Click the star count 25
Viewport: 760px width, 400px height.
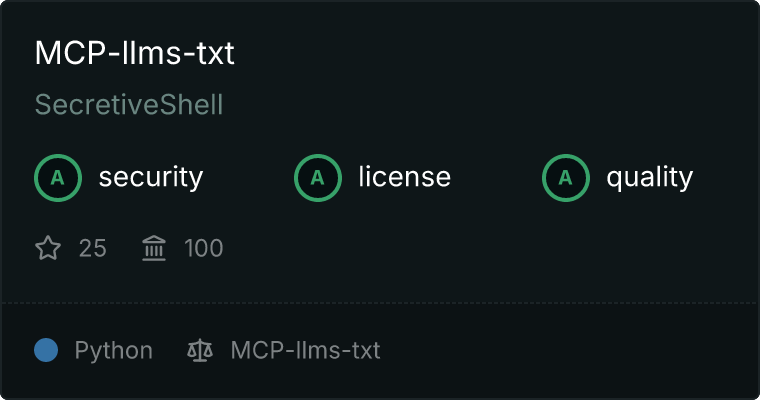pos(93,248)
